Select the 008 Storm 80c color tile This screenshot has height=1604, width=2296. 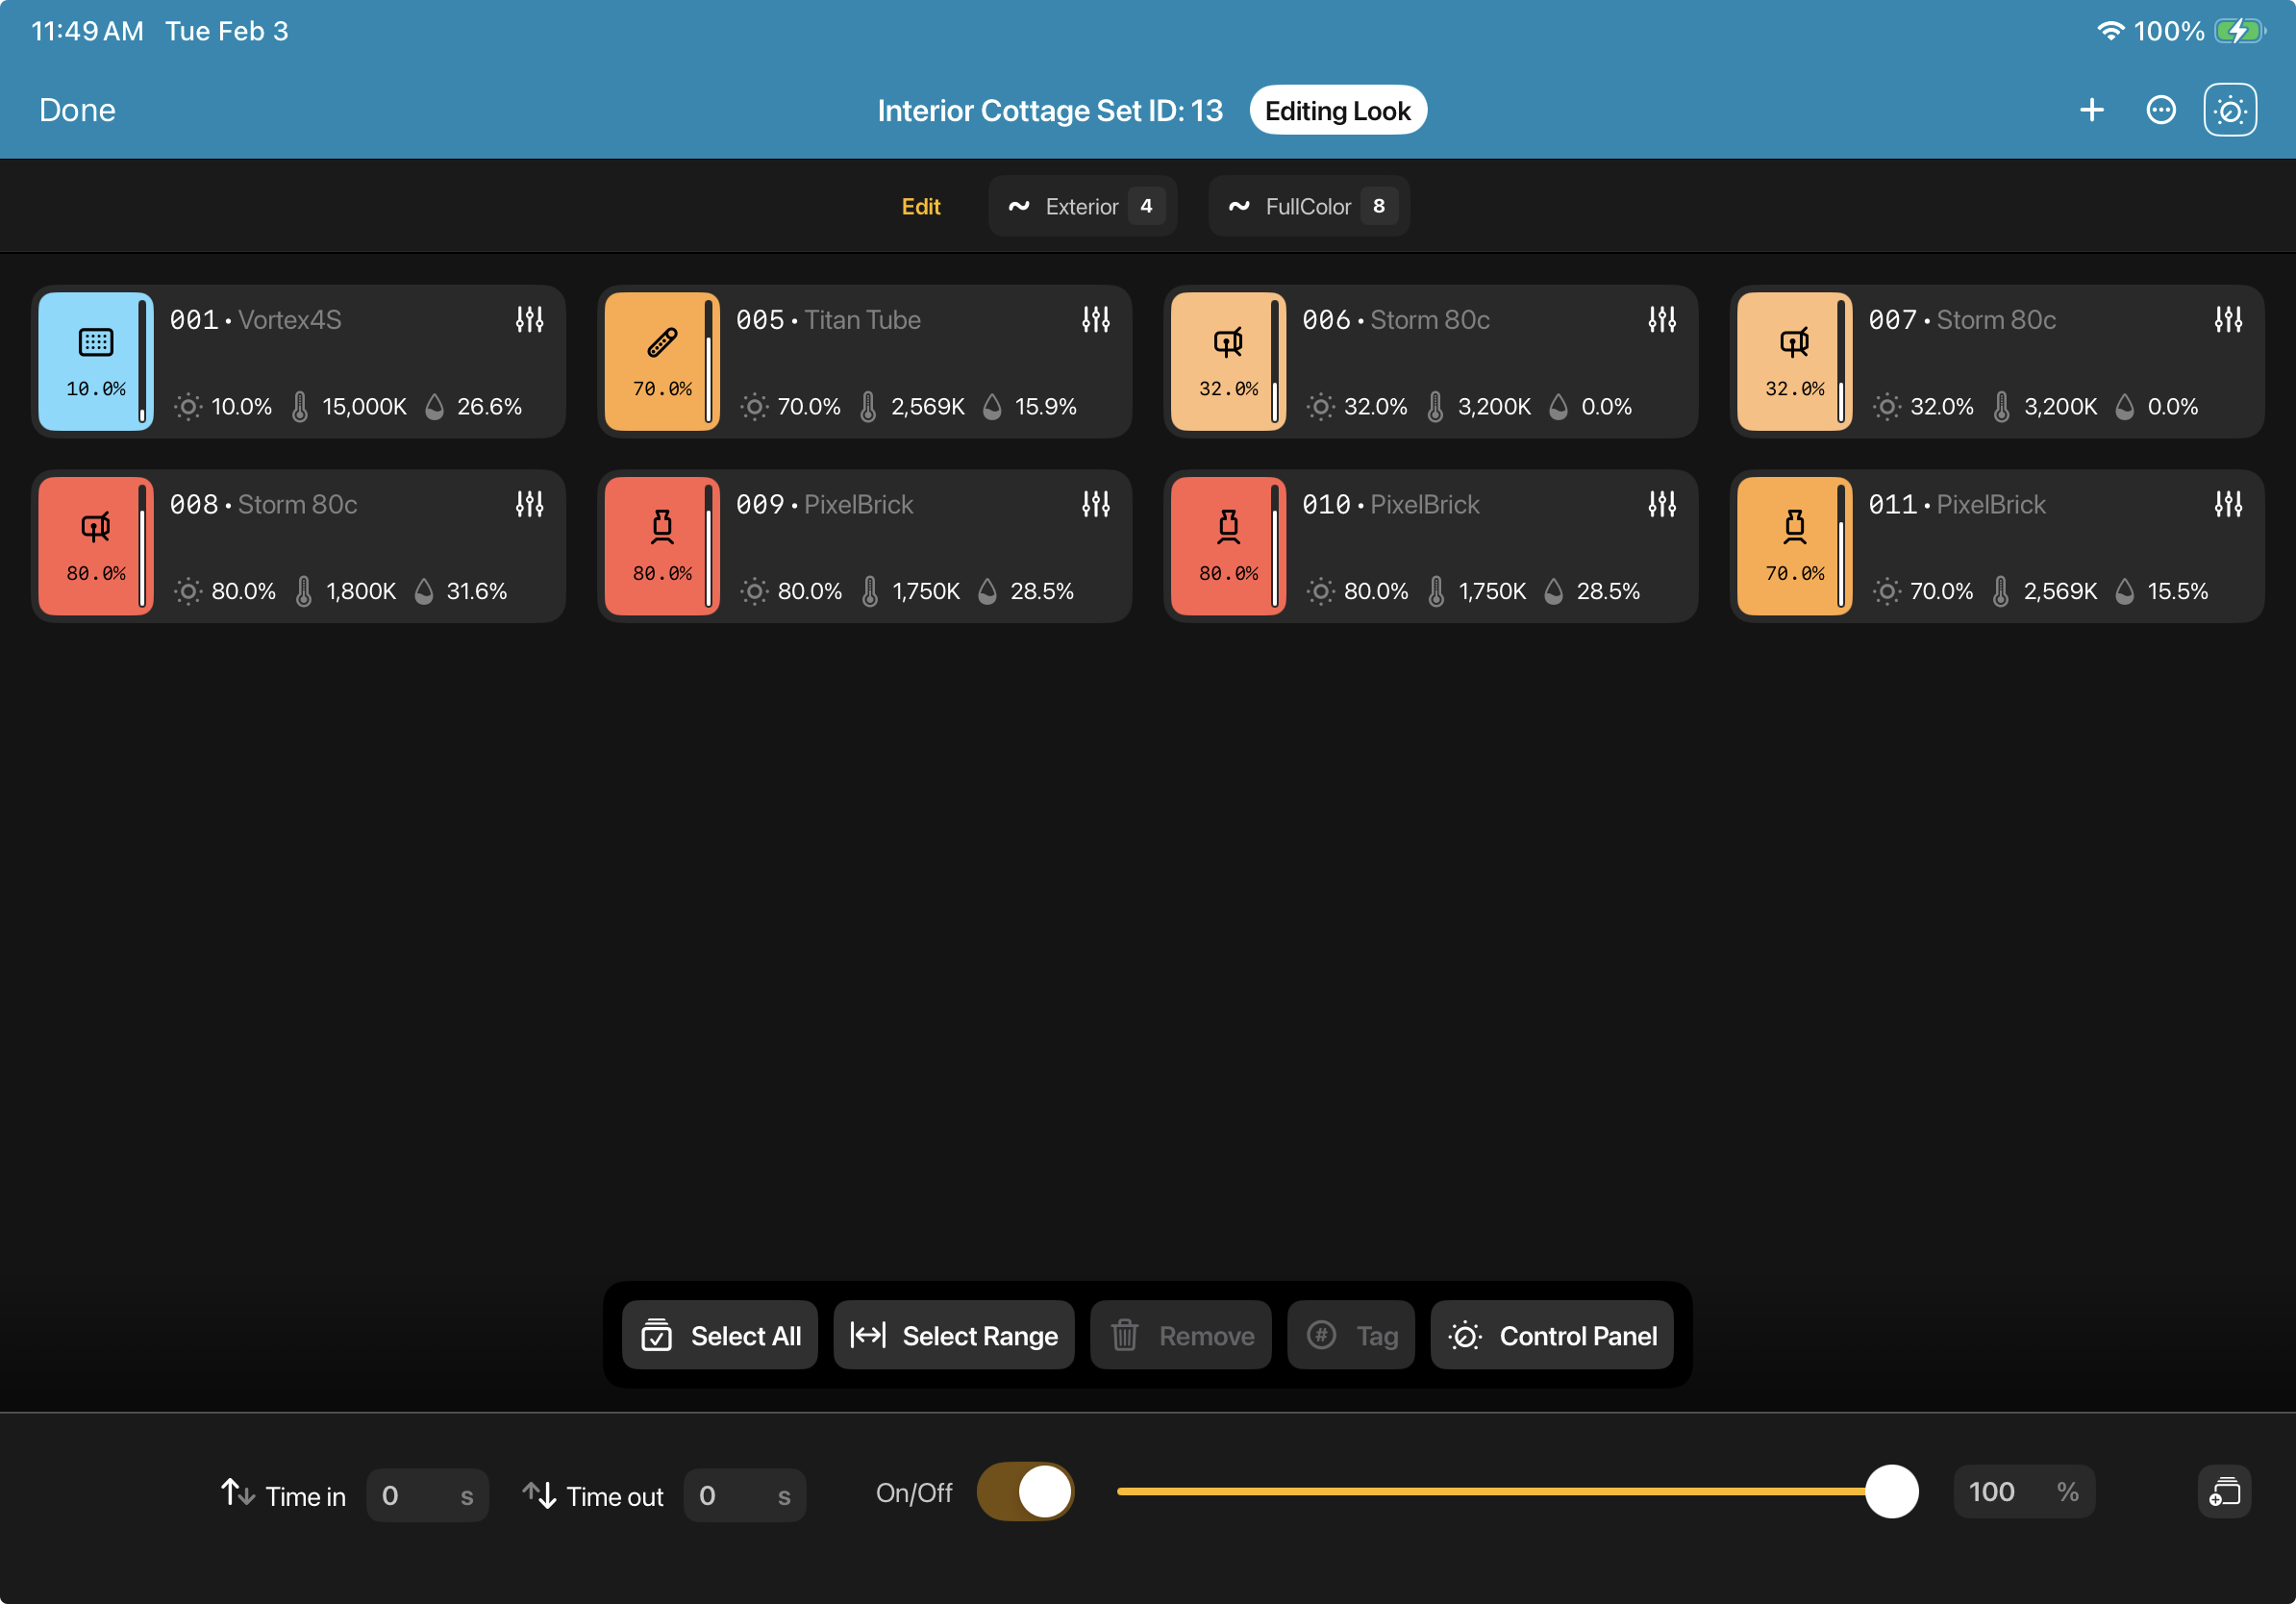[95, 546]
